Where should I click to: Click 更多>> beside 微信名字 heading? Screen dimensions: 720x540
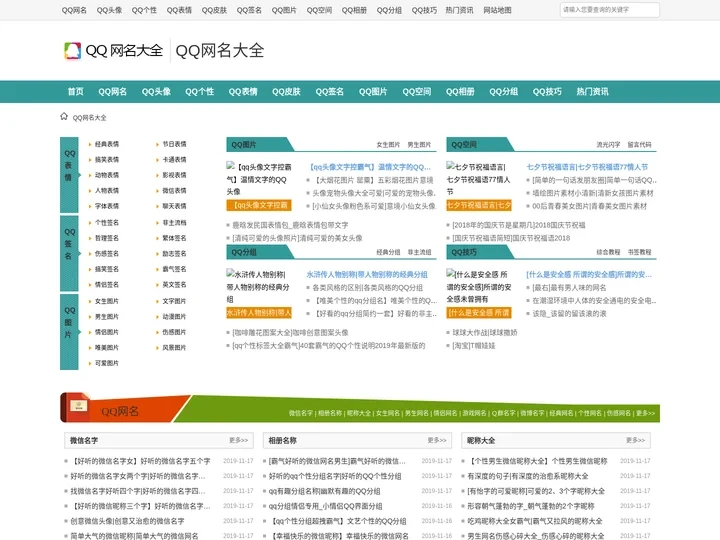coord(238,440)
